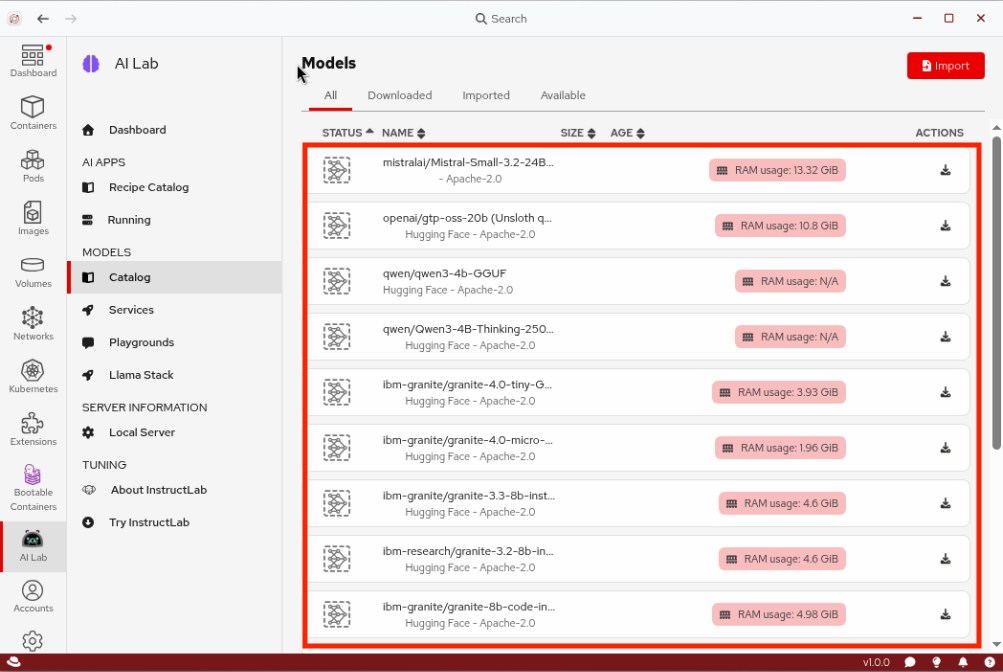The width and height of the screenshot is (1003, 672).
Task: Sort models by Name column
Action: pyautogui.click(x=403, y=133)
